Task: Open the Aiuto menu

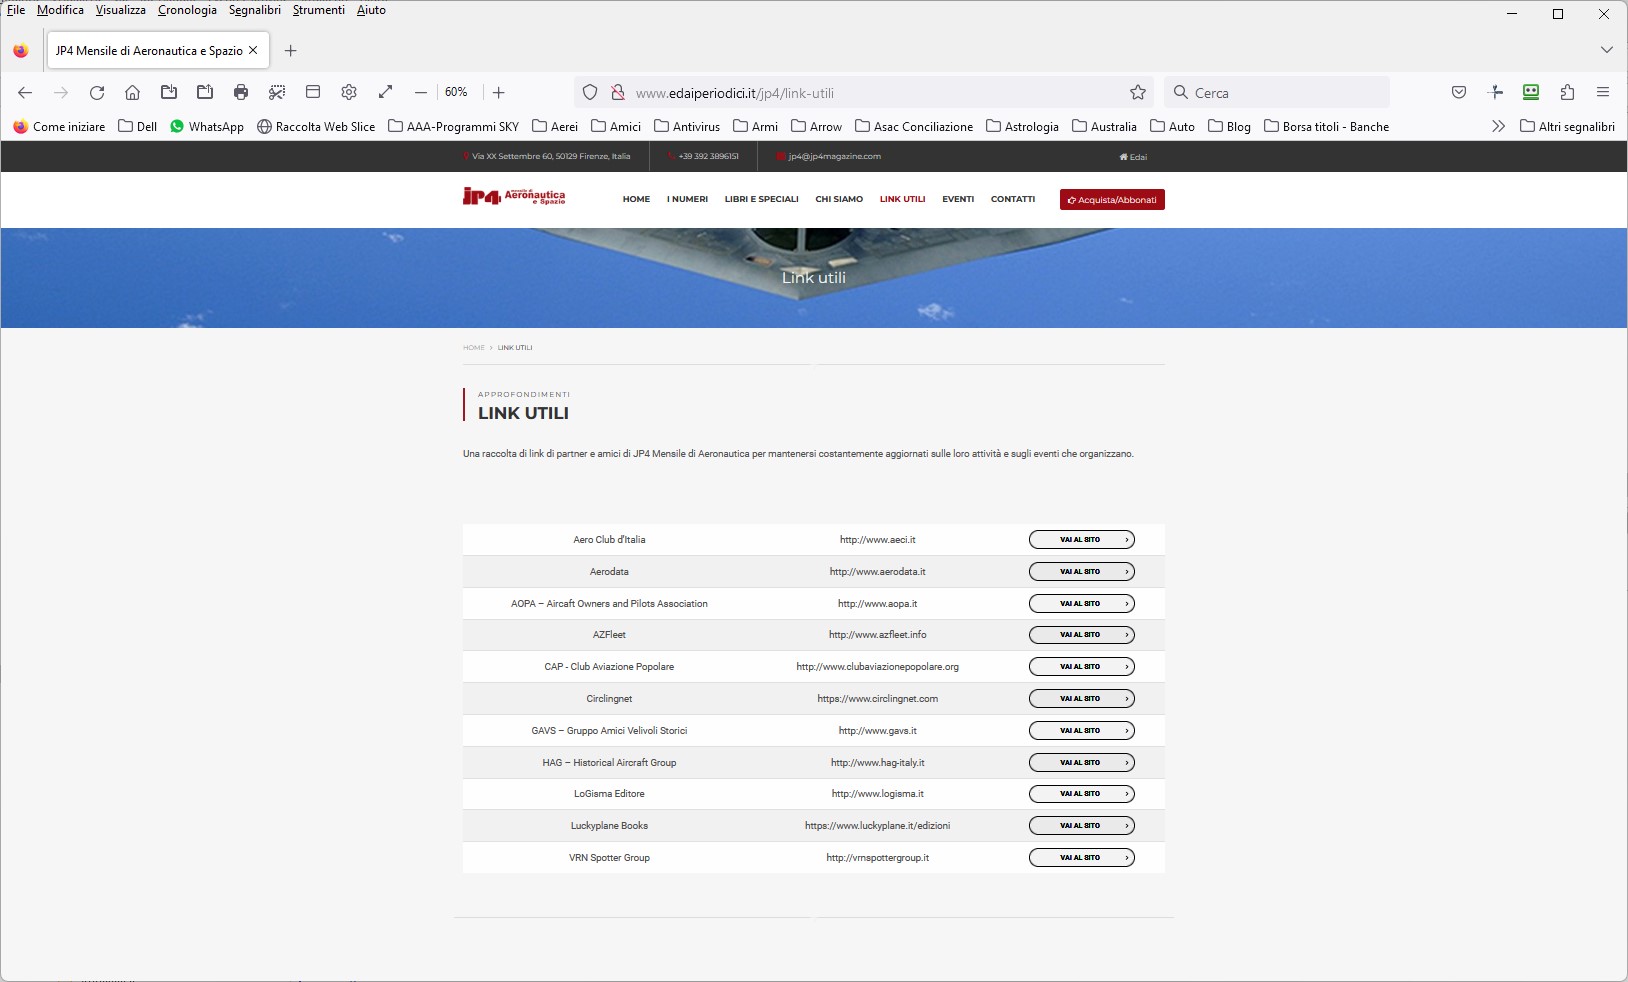Action: (x=371, y=10)
